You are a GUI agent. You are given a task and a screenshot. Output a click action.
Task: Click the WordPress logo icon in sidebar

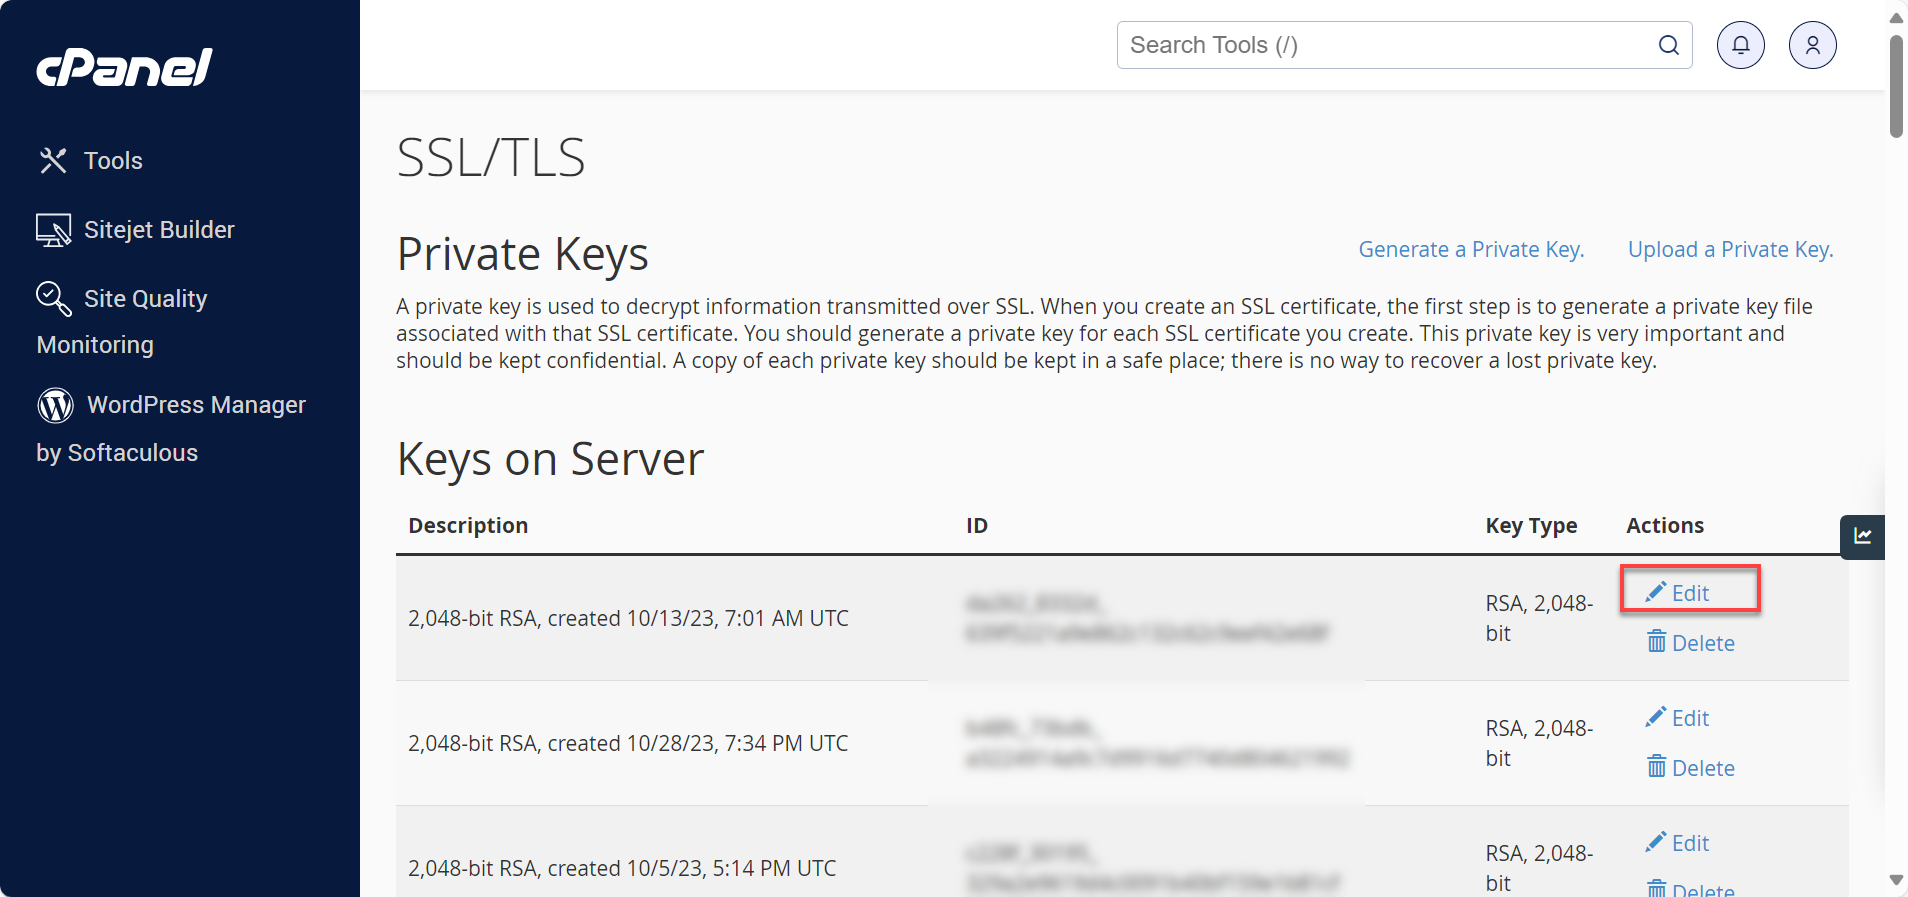(56, 405)
